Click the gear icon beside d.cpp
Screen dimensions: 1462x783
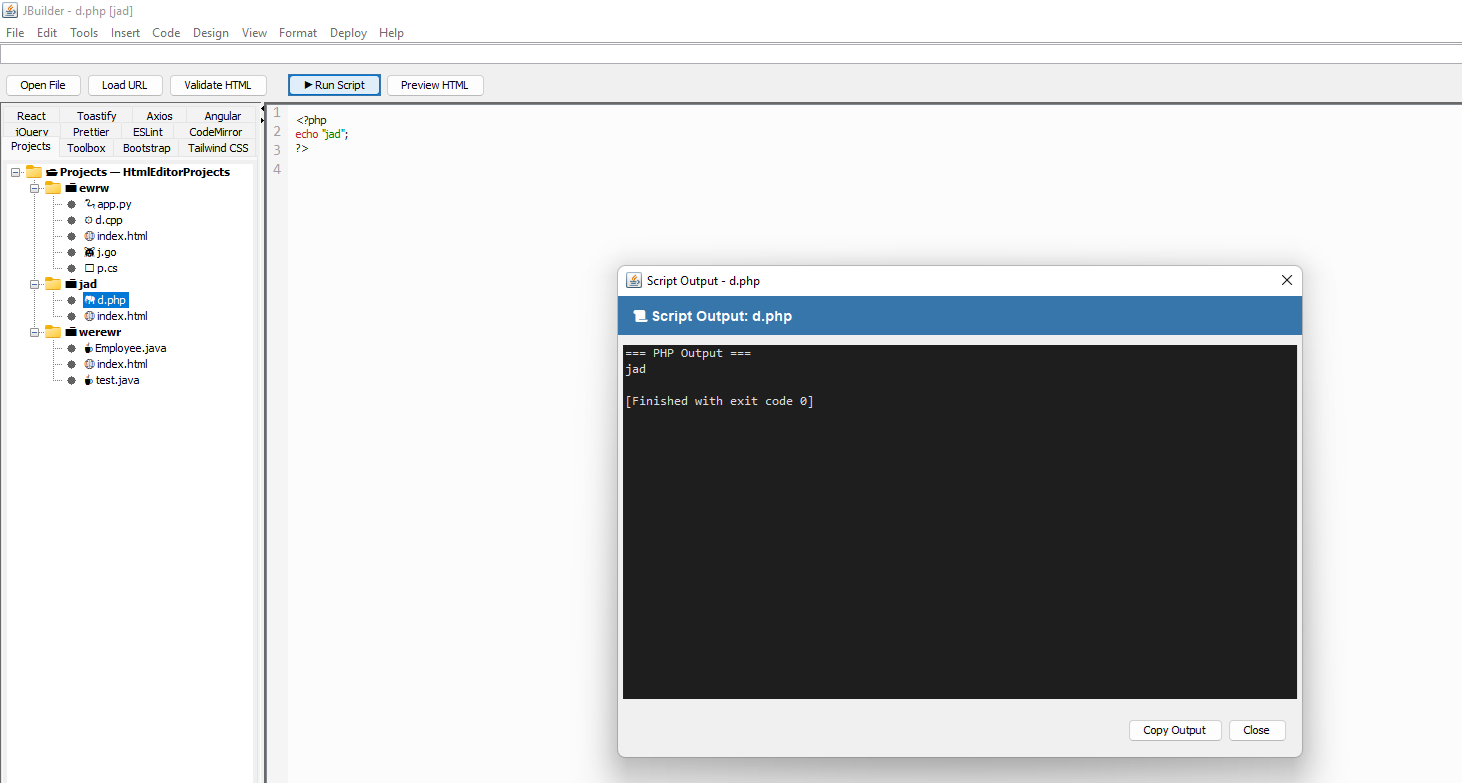click(x=89, y=220)
